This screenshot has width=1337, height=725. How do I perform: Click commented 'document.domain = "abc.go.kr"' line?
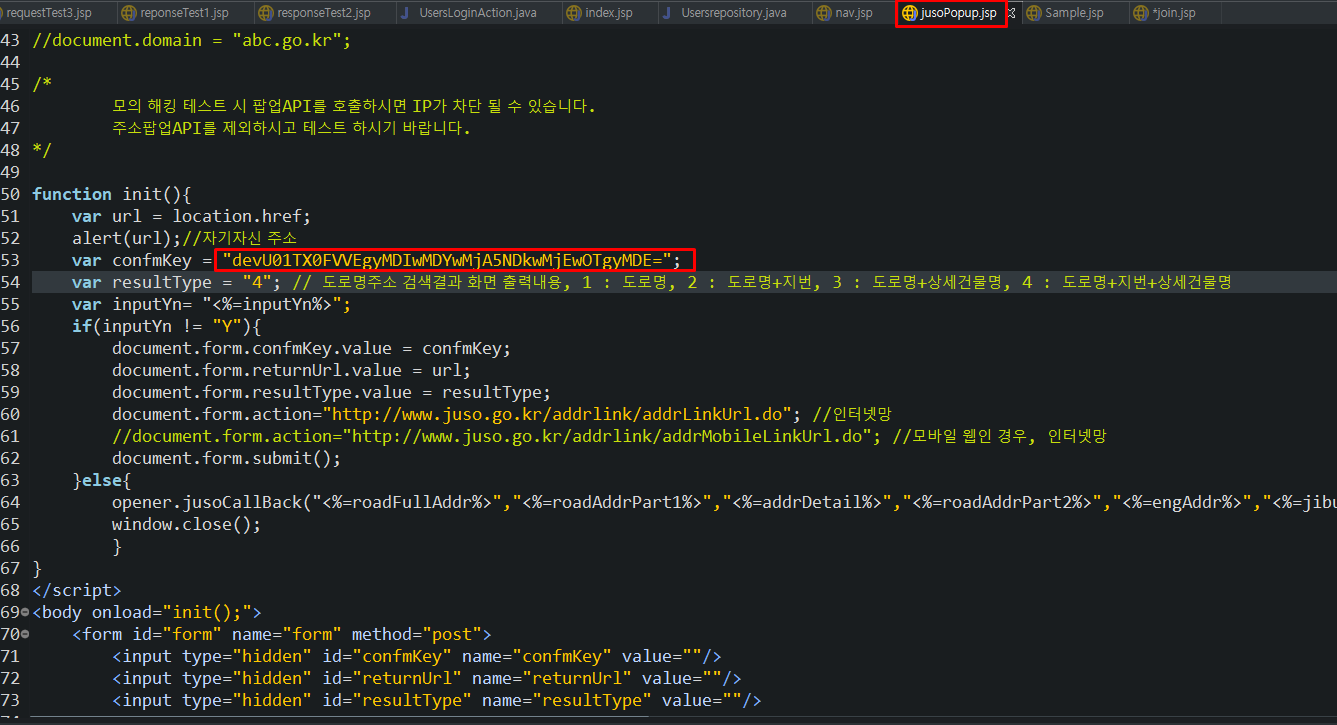click(192, 40)
